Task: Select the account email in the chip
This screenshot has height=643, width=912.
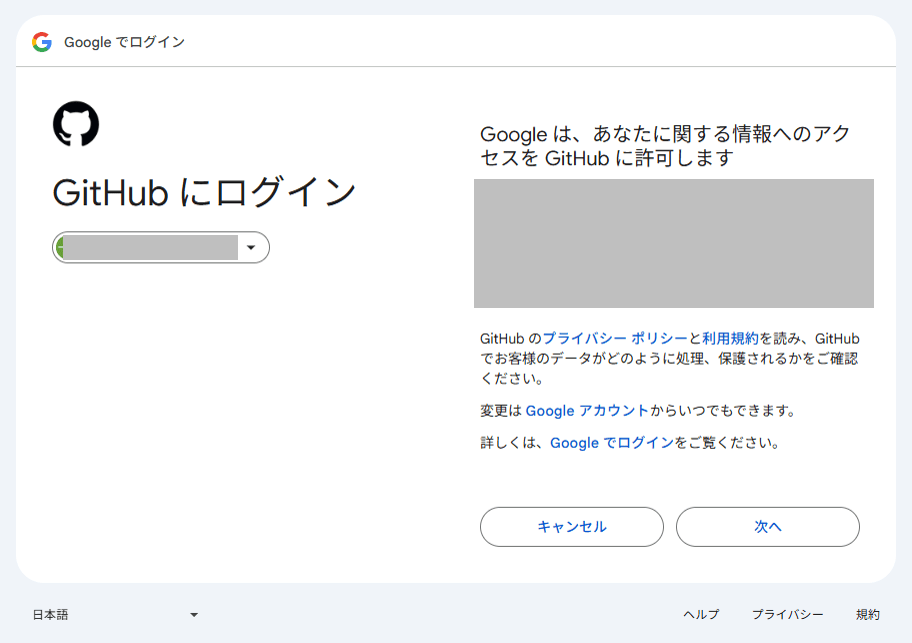Action: coord(150,248)
